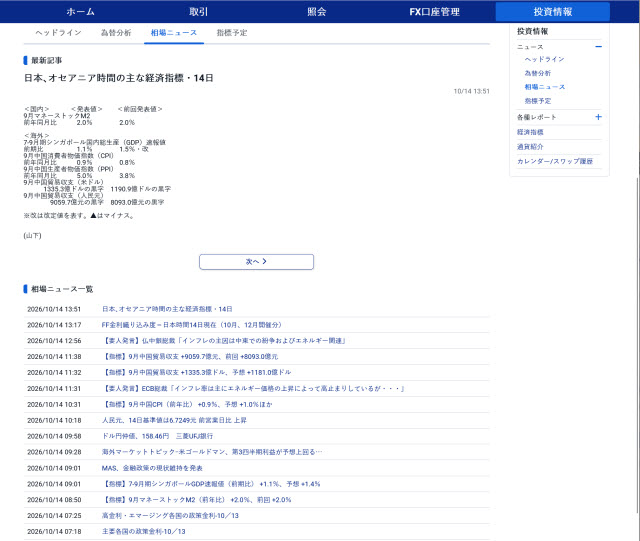Screen dimensions: 640x541
Task: Open the 仏中銀総裁 インフレ news link
Action: [224, 341]
